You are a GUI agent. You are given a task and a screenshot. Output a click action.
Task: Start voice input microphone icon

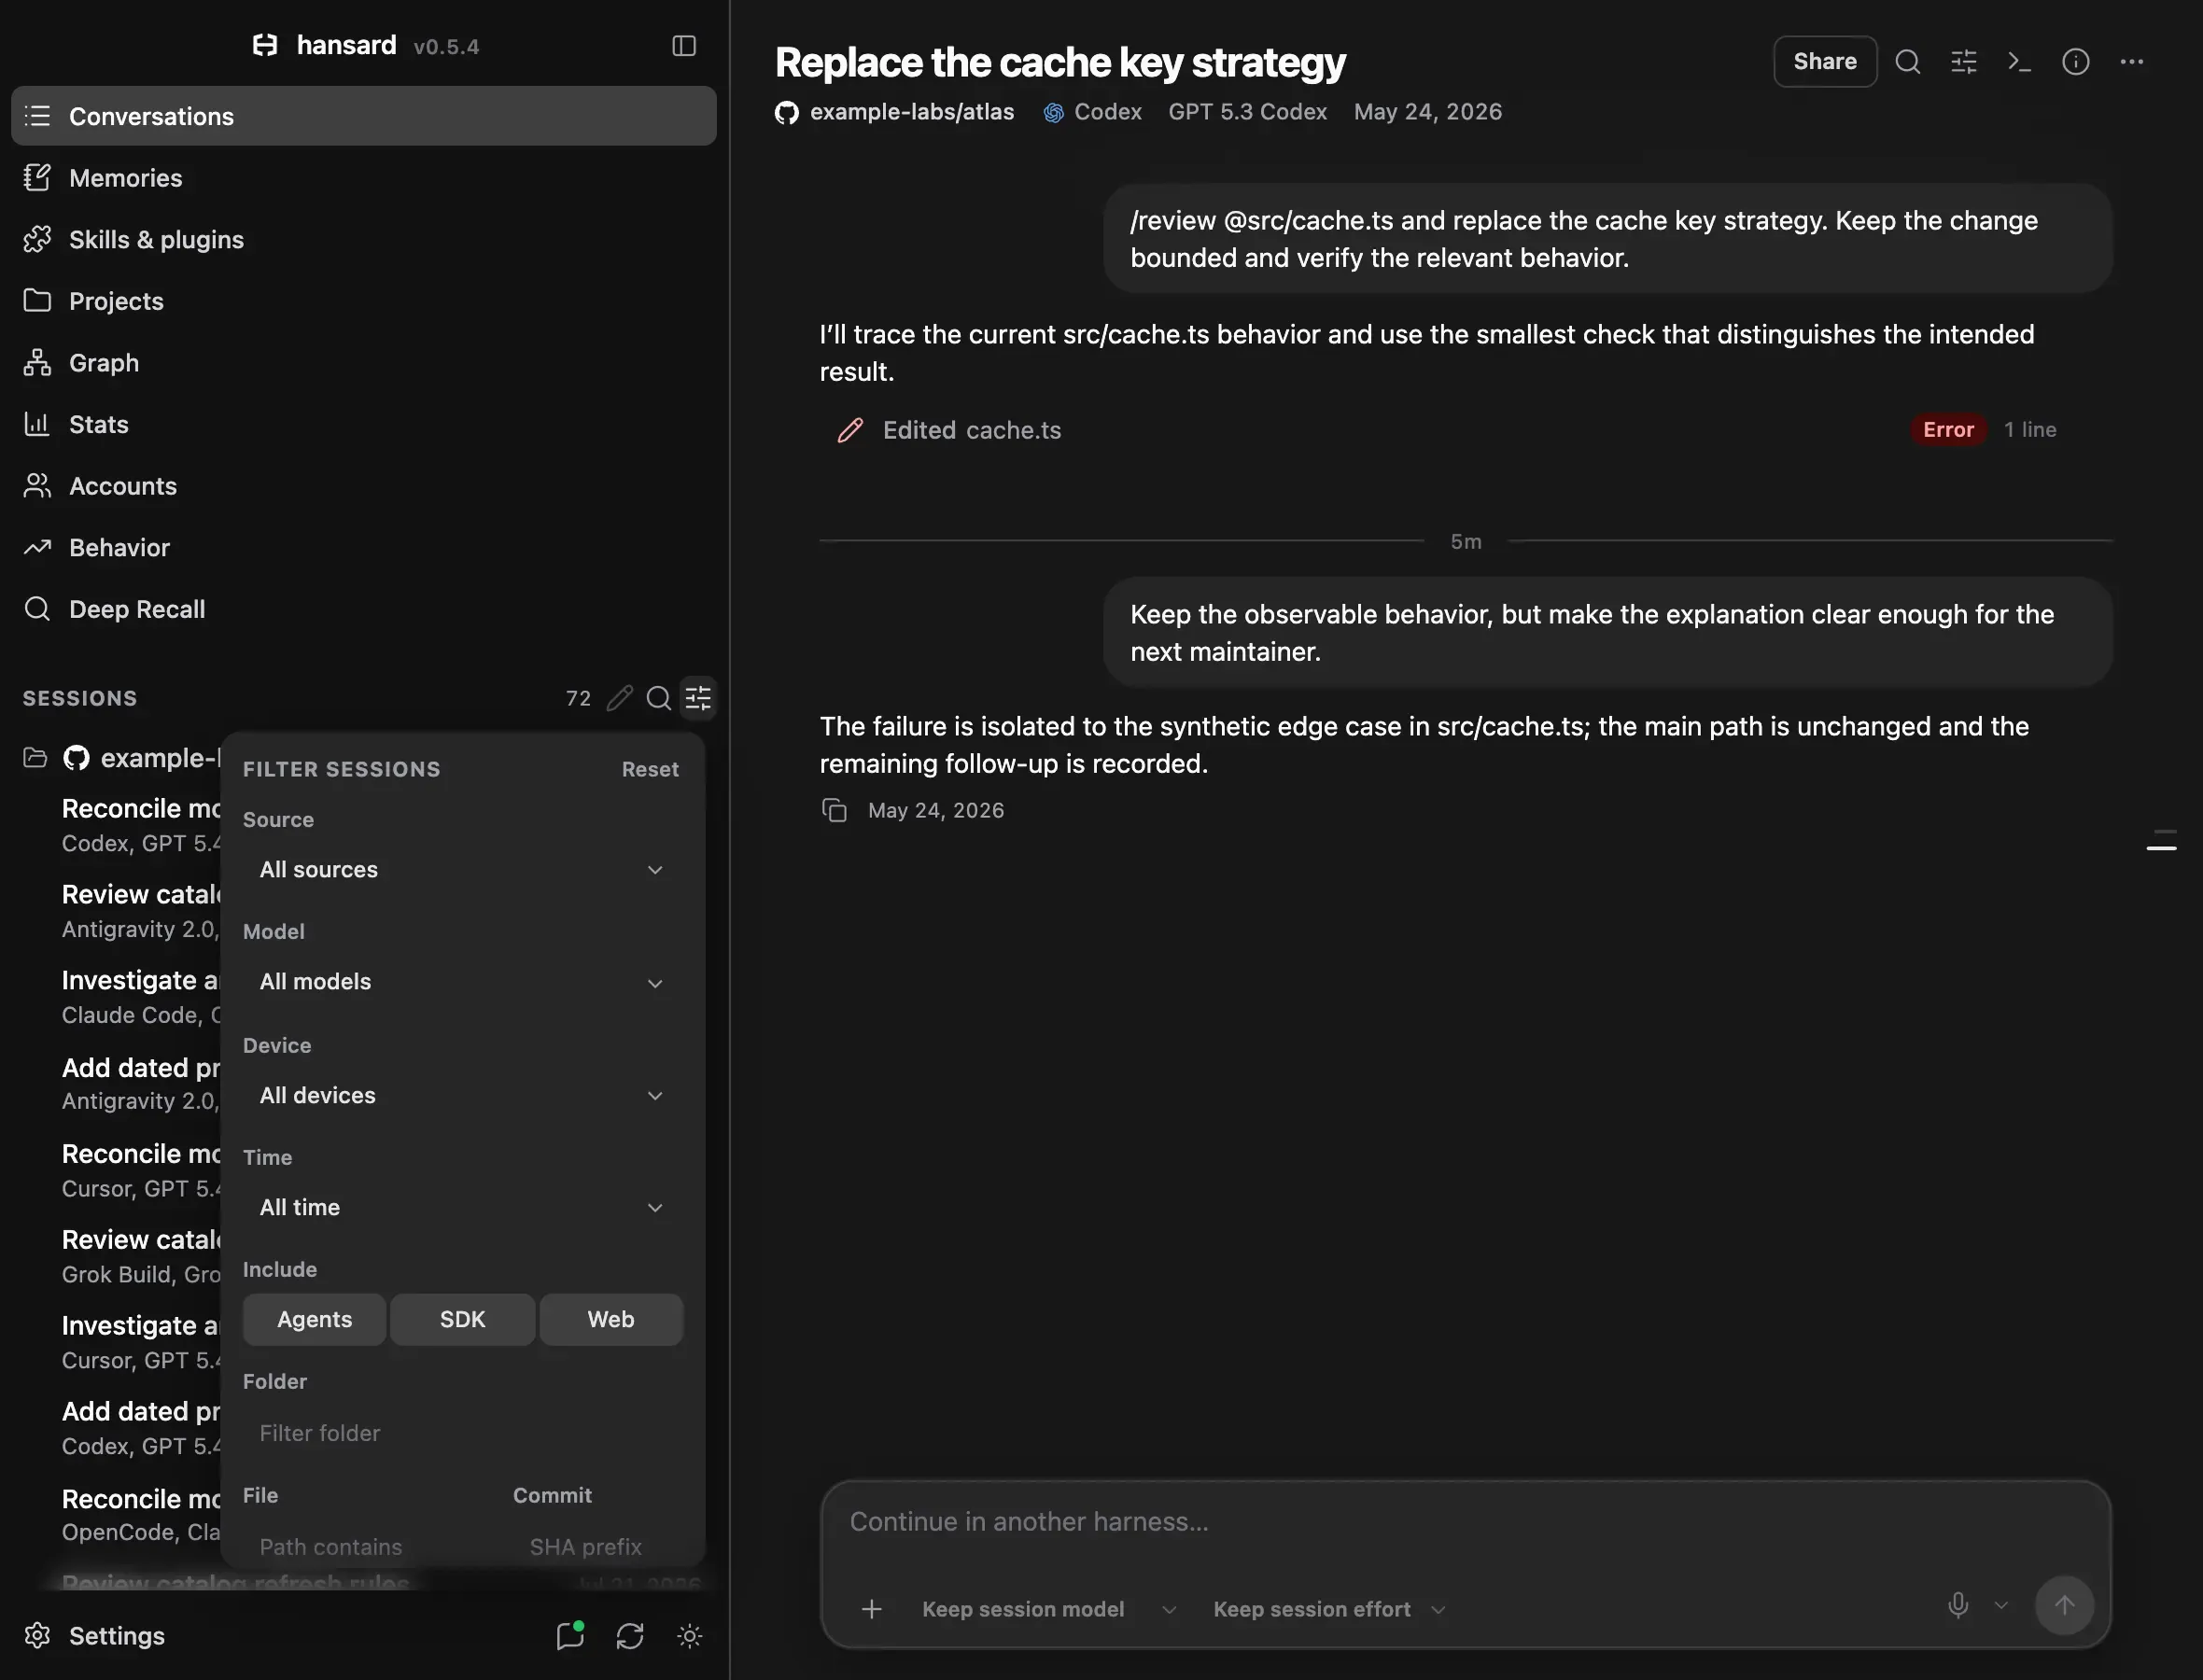point(1958,1606)
